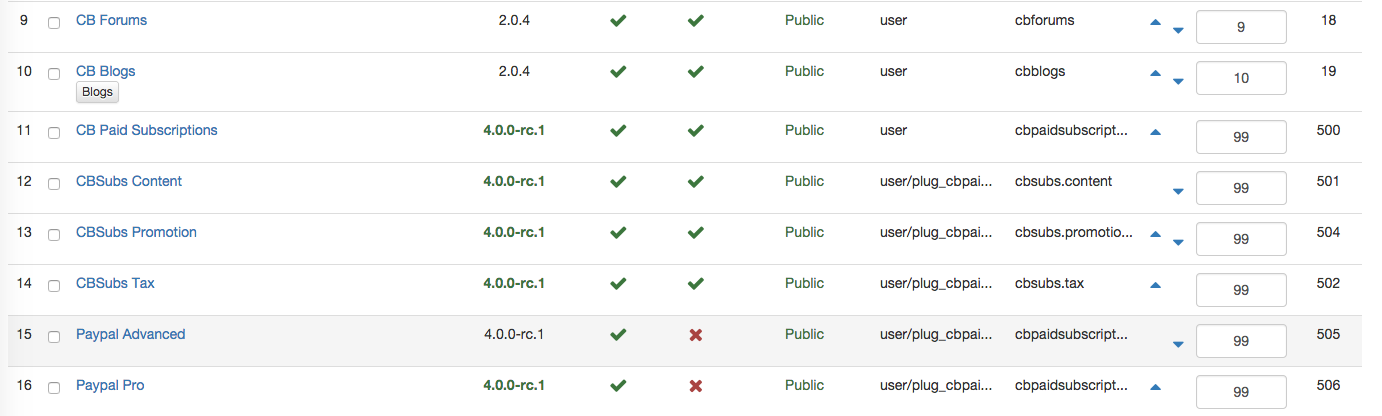The width and height of the screenshot is (1382, 416).
Task: Move CBSubs Content down with arrow
Action: click(x=1178, y=191)
